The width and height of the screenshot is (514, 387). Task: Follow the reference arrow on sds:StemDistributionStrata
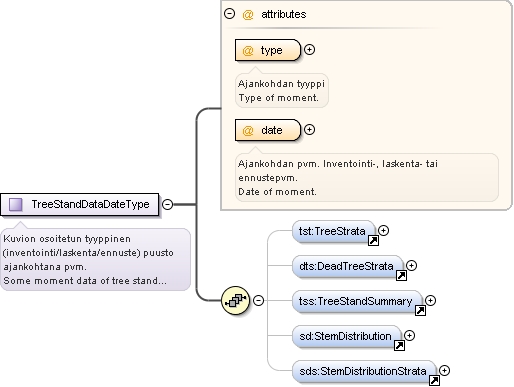(x=434, y=380)
